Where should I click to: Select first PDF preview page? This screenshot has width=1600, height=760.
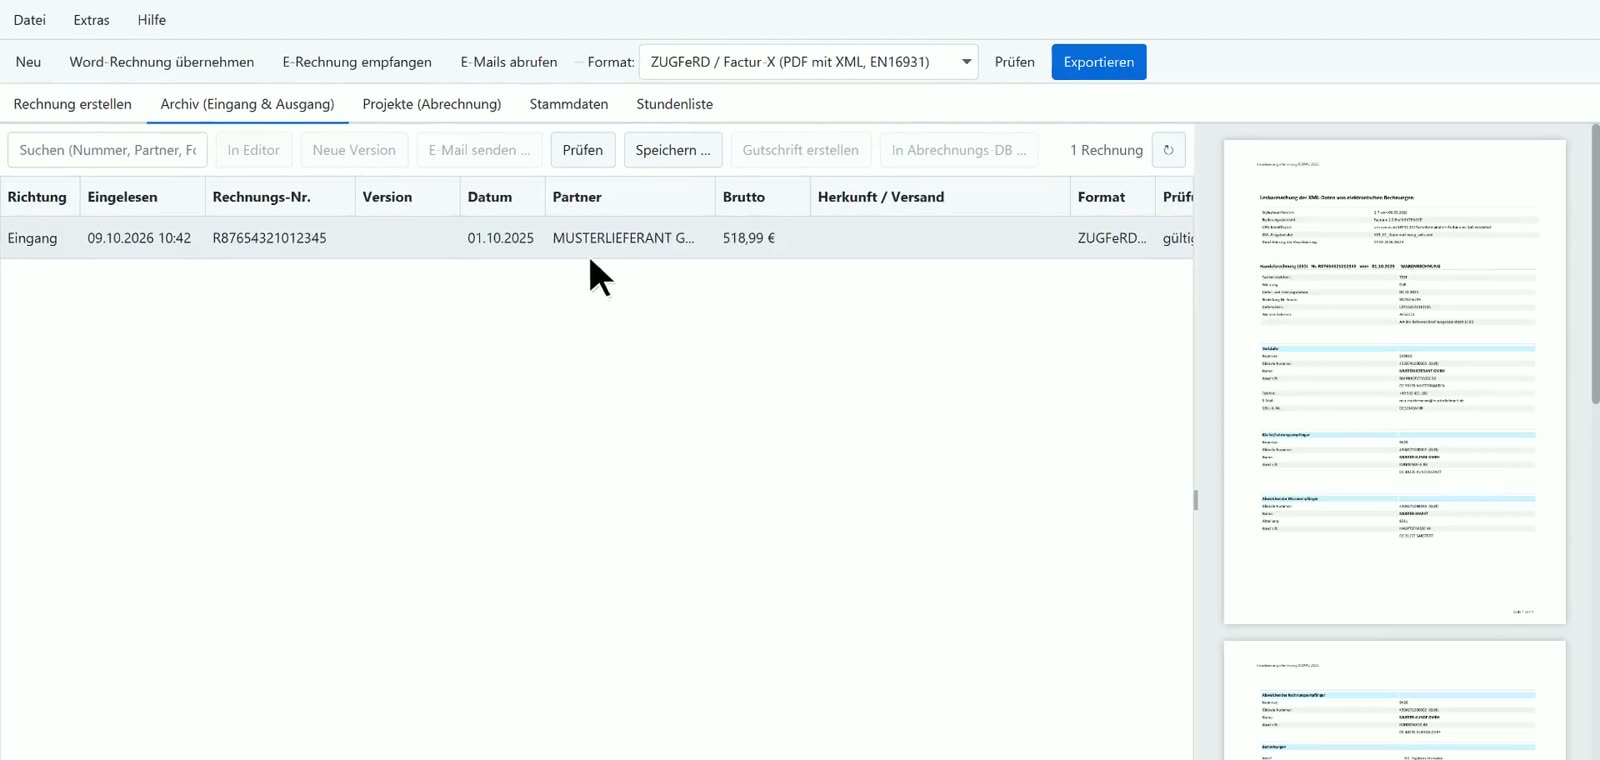pos(1395,382)
